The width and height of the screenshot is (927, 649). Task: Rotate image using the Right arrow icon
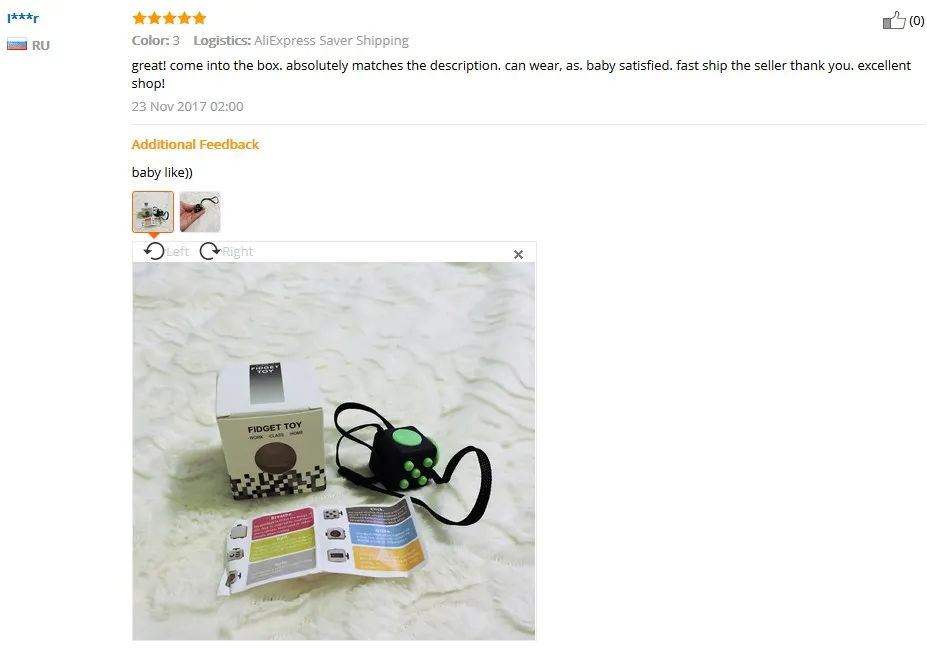coord(209,251)
